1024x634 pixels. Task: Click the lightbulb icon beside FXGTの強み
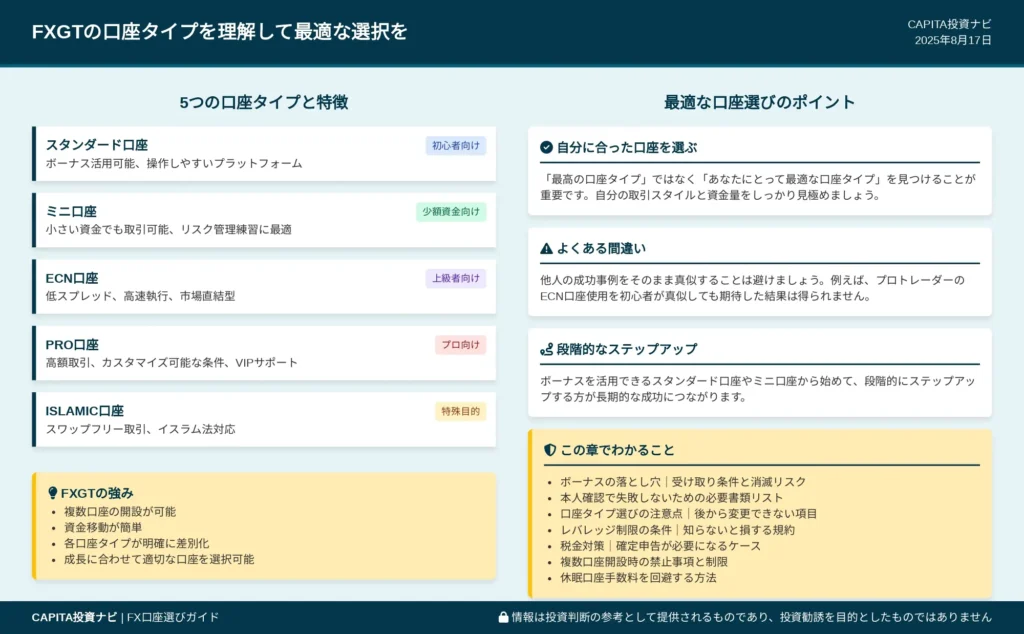[52, 493]
